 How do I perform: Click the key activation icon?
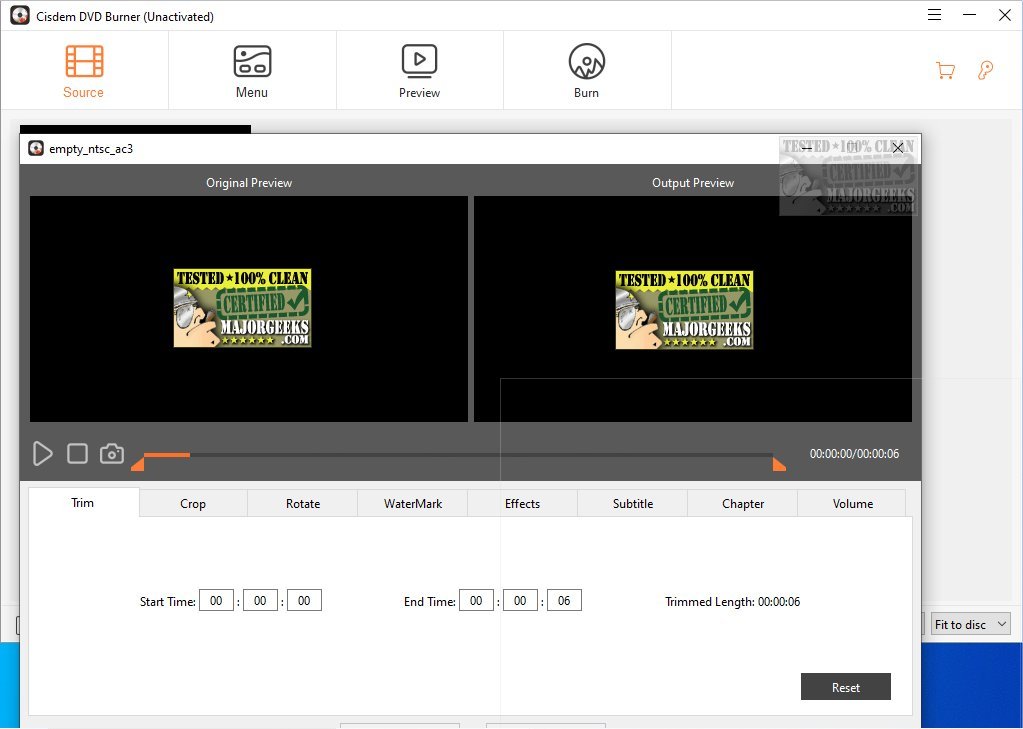(x=985, y=70)
